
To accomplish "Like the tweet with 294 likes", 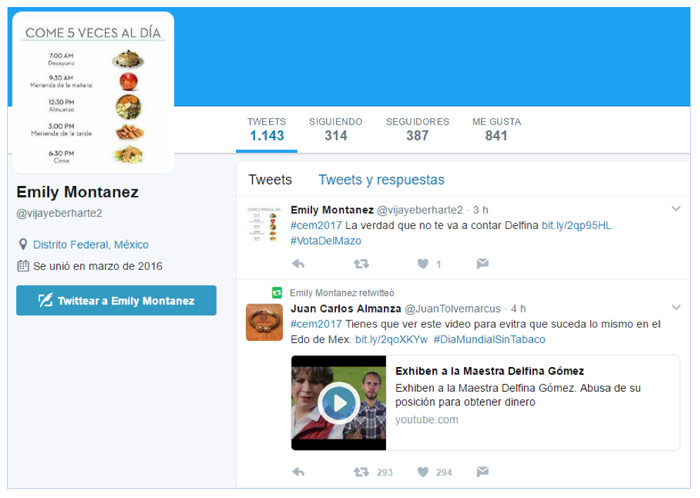I will (423, 472).
